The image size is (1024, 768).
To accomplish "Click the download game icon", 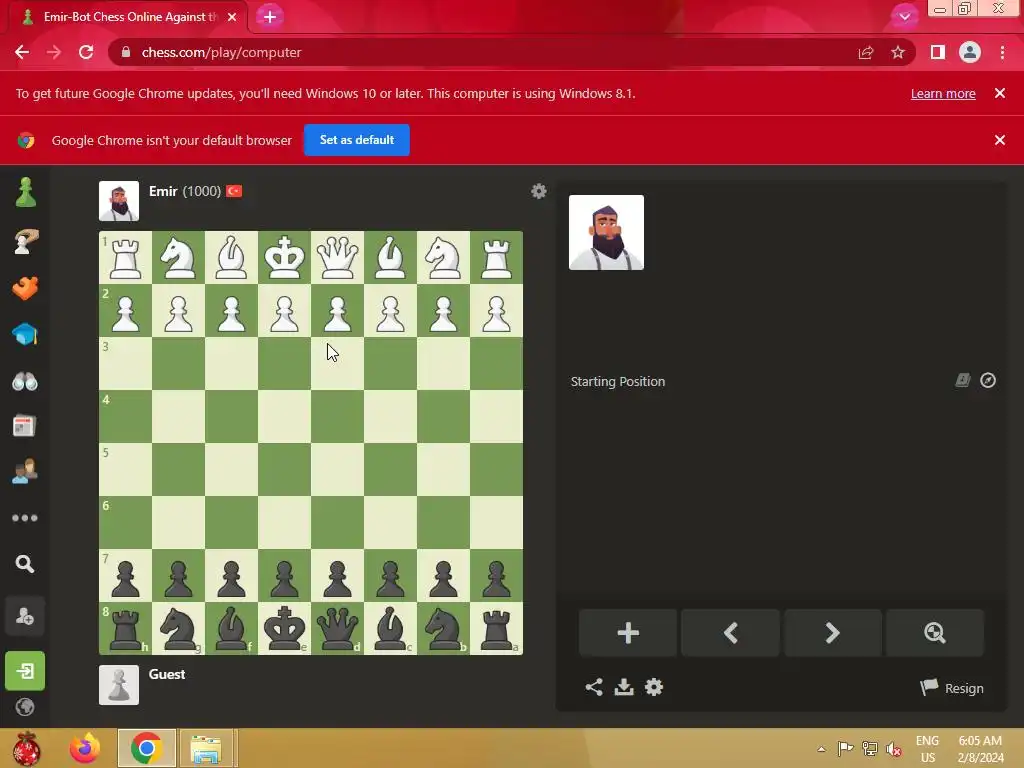I will coord(624,687).
